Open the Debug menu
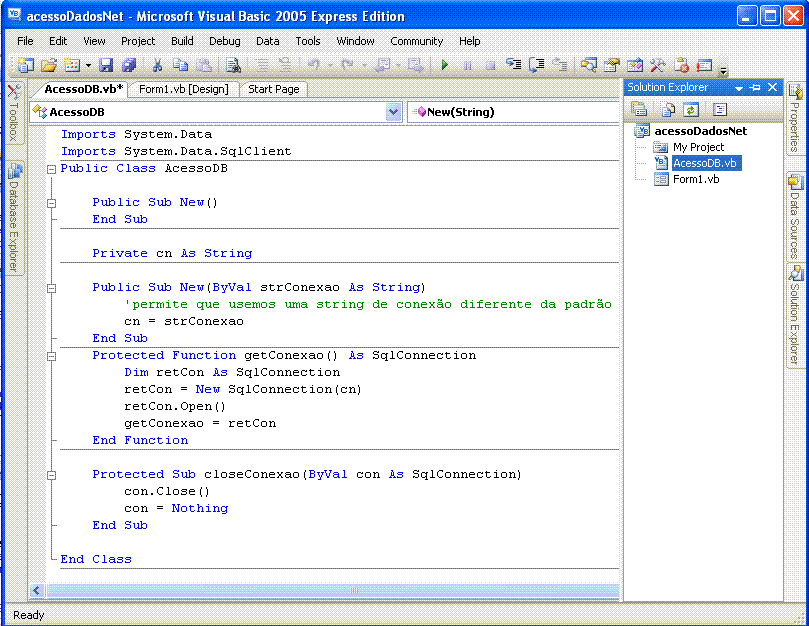The image size is (809, 626). pos(224,41)
